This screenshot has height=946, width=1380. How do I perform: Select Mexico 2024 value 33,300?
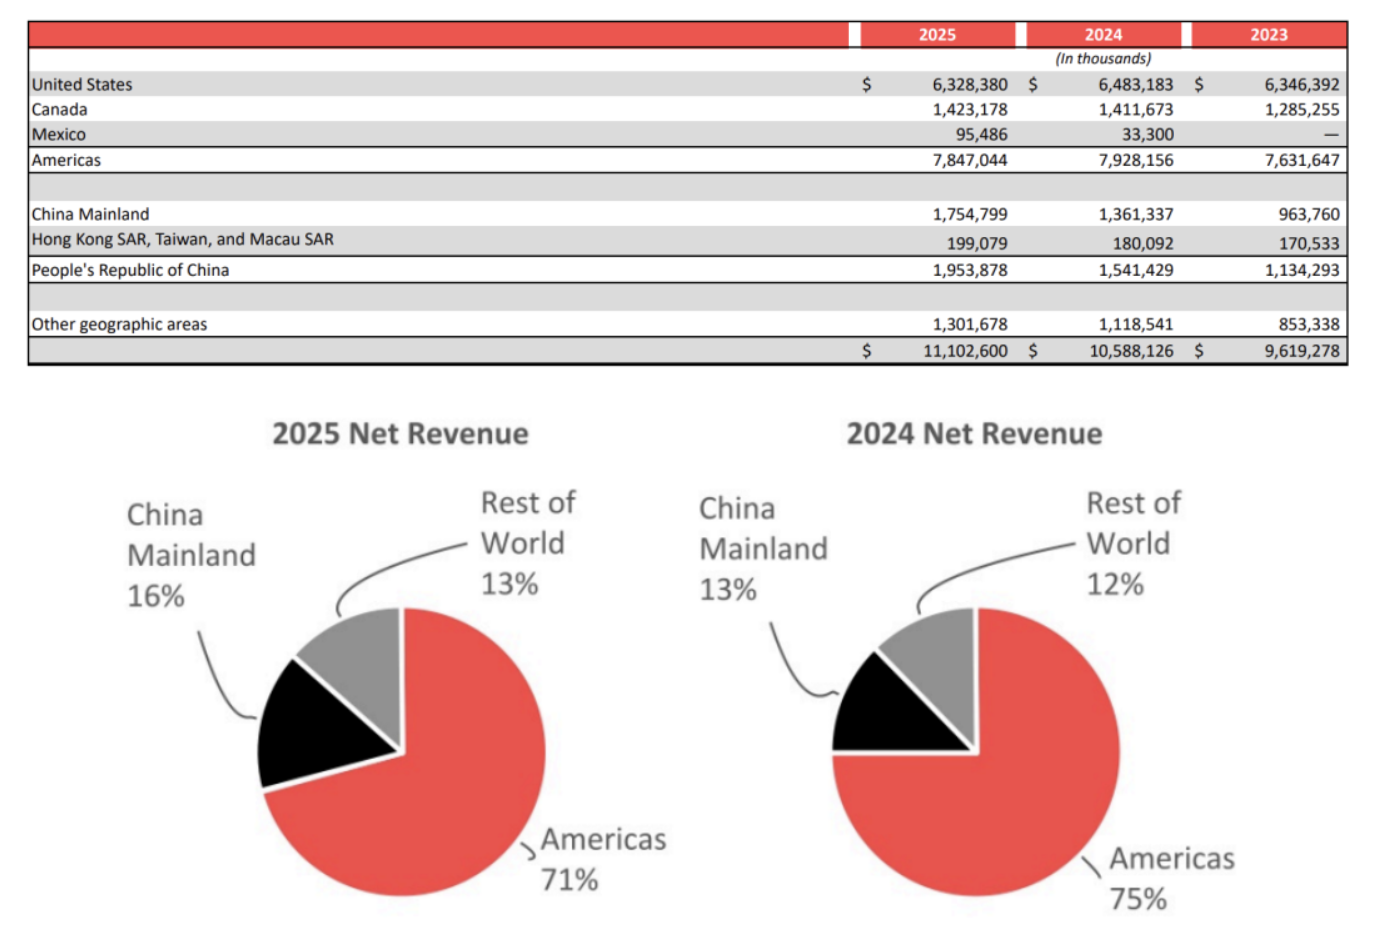tap(1147, 135)
